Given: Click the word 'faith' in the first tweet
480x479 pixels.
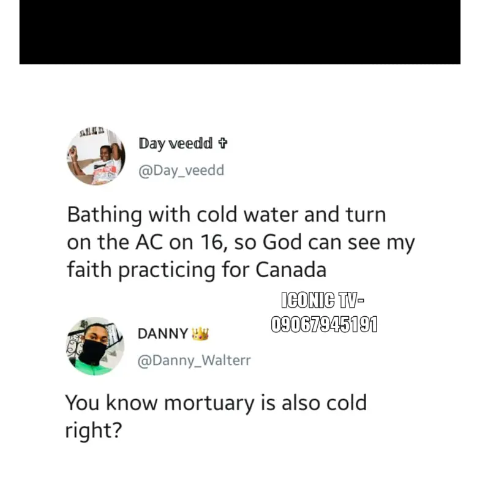Looking at the screenshot, I should point(89,269).
